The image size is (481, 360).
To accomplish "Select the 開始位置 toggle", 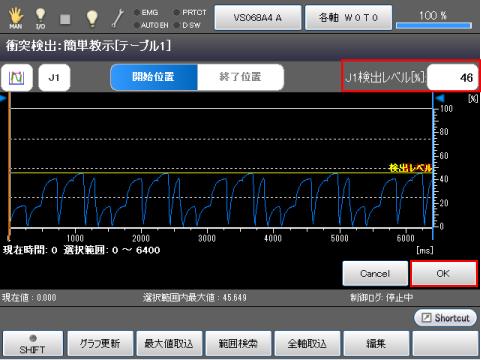I will [x=154, y=77].
